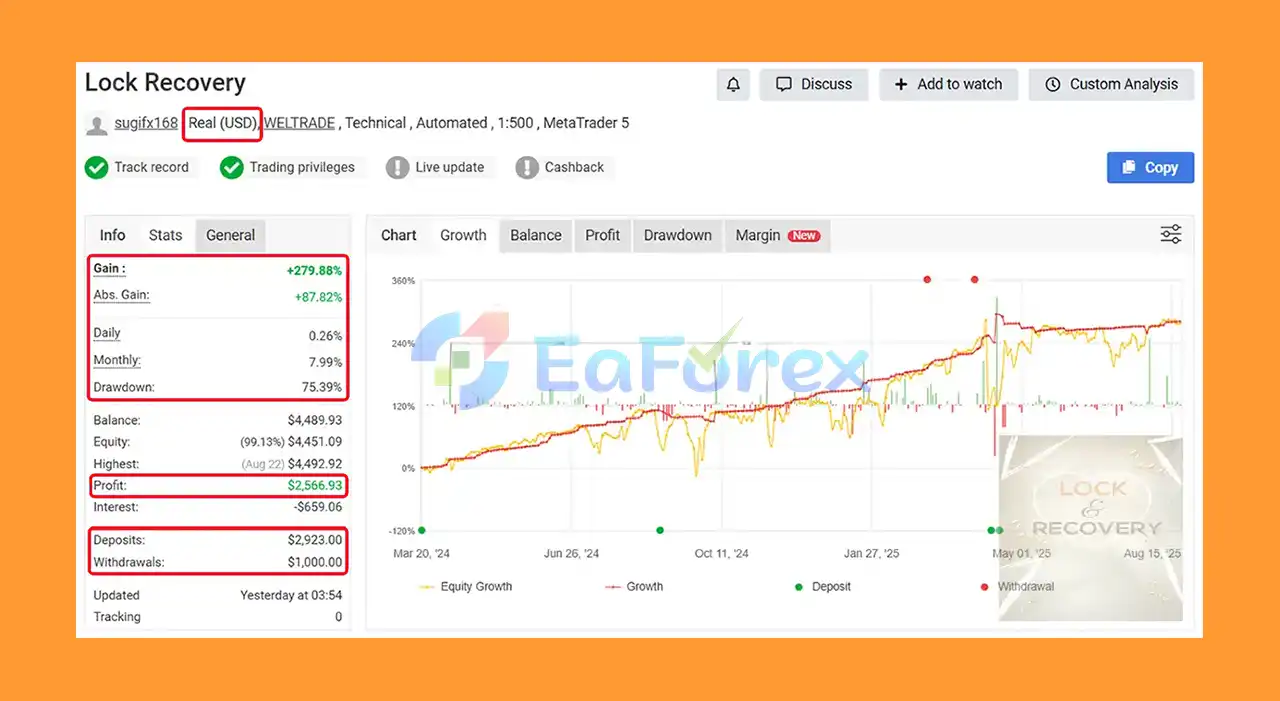
Task: Click the Live update warning icon
Action: pyautogui.click(x=398, y=168)
